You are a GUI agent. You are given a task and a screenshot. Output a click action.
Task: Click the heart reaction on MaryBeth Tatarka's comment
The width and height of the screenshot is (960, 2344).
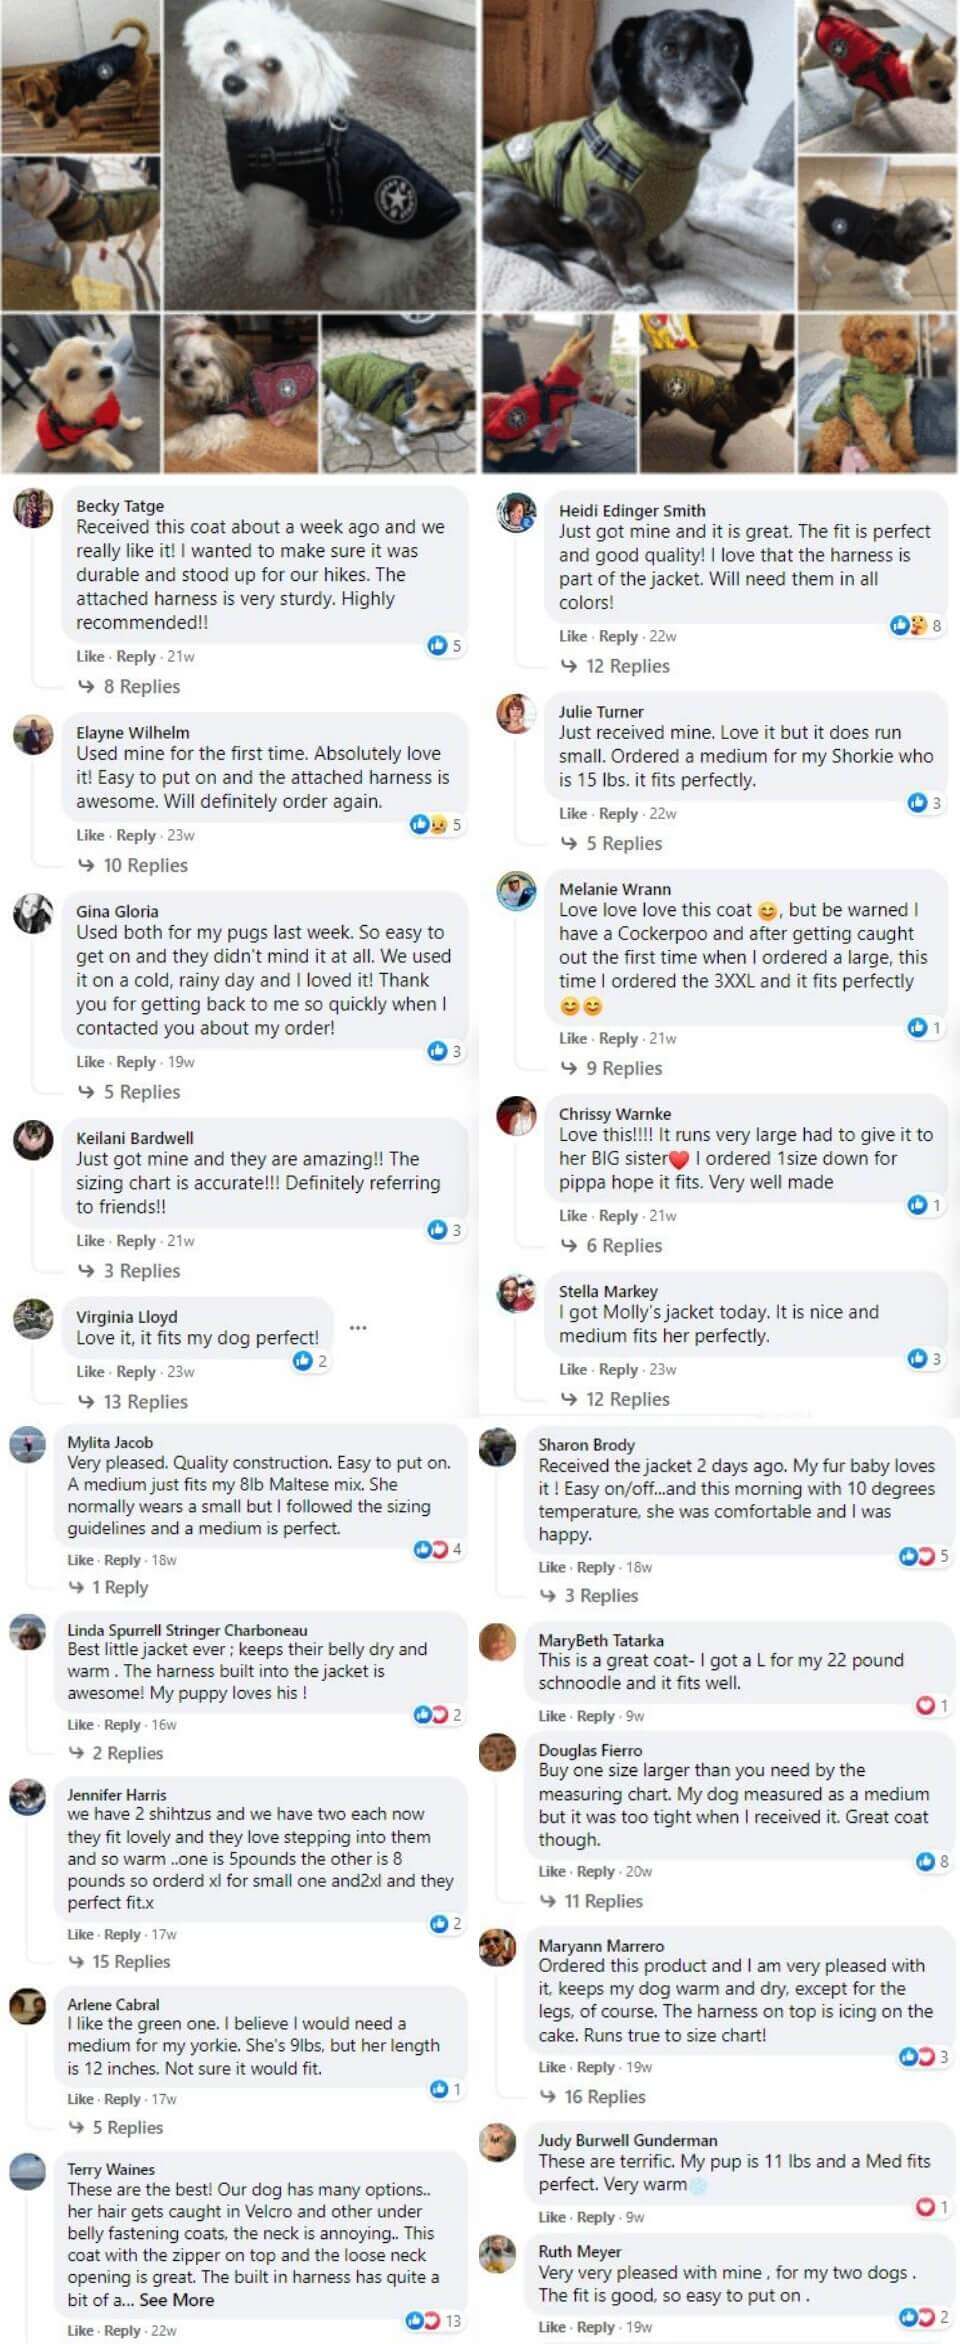926,1705
